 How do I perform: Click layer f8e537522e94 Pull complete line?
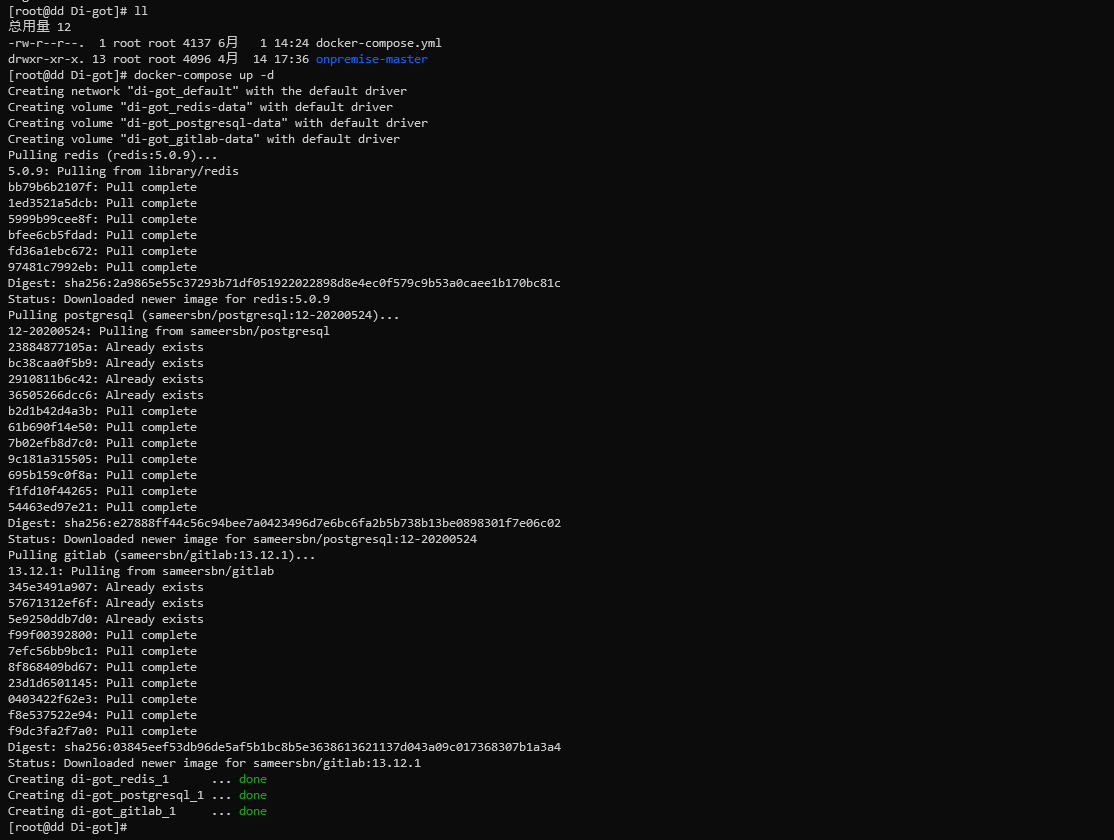102,715
